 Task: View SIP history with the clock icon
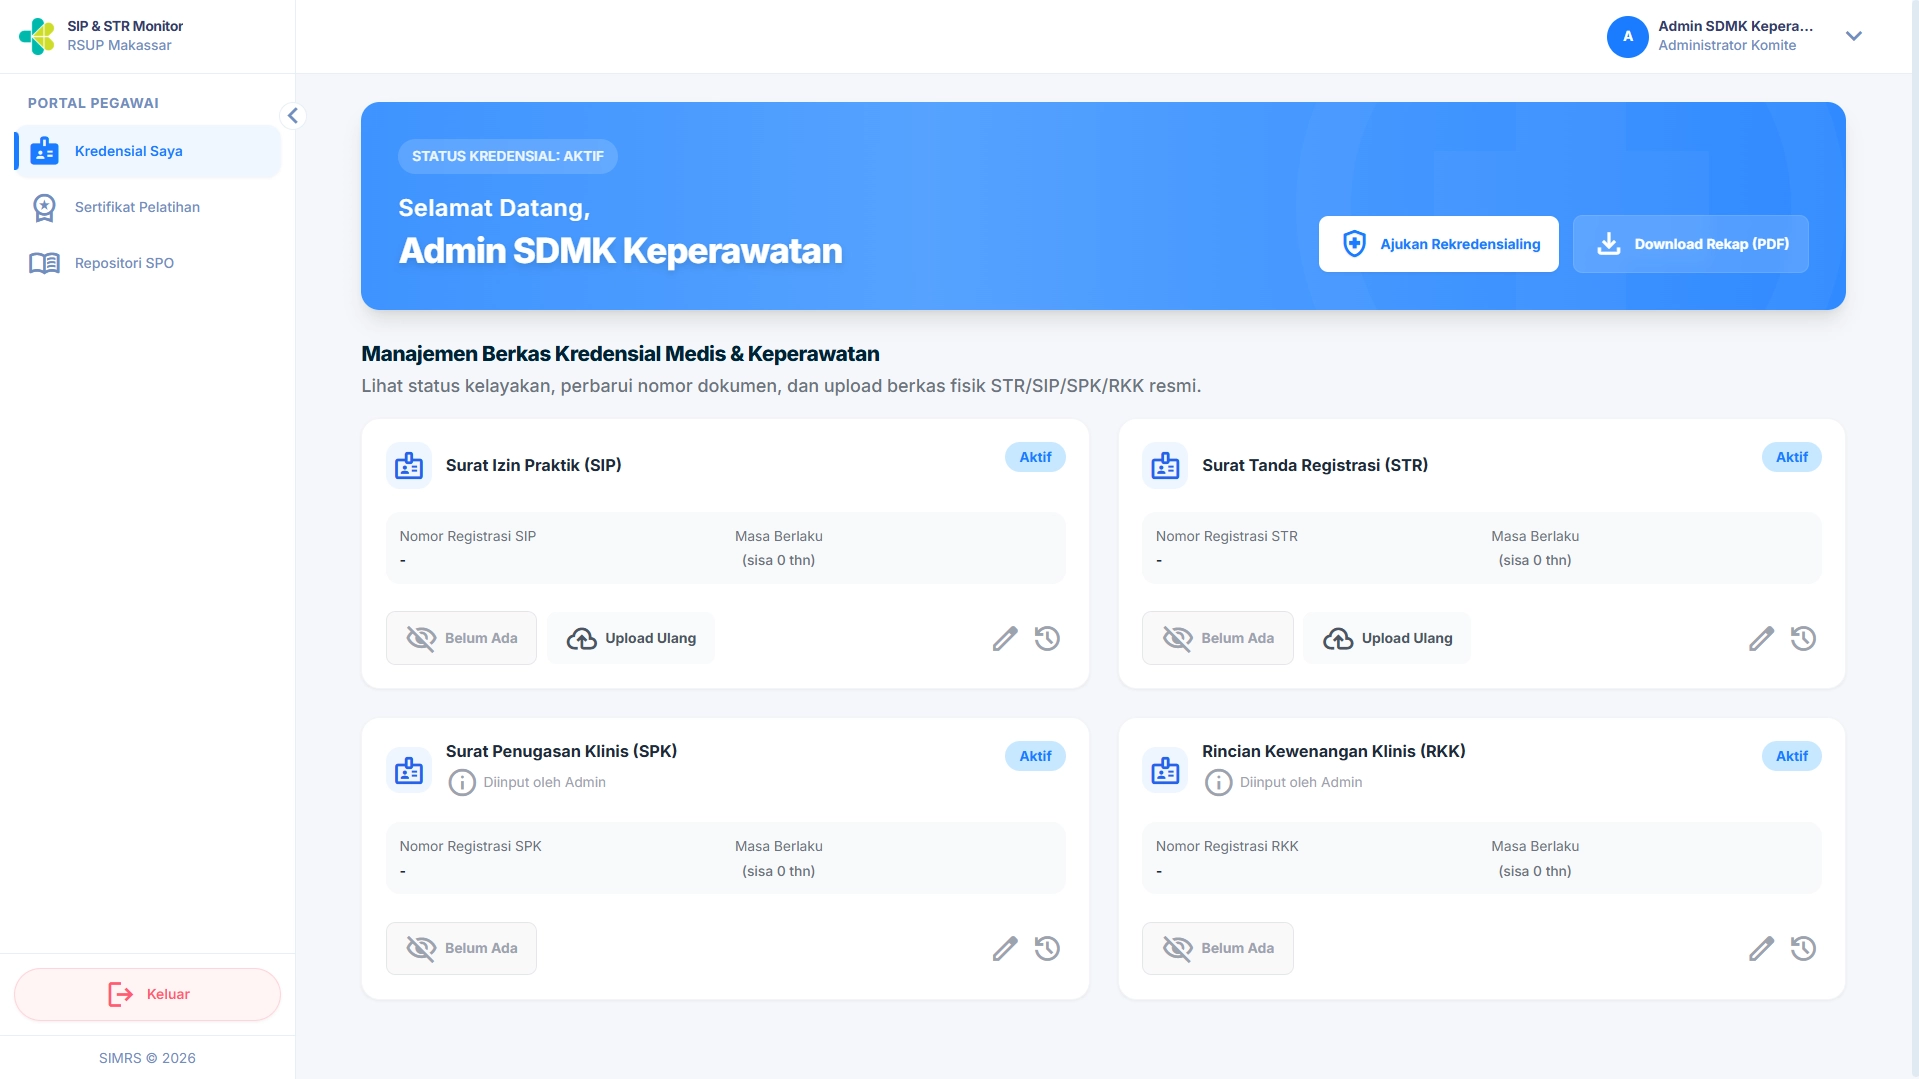tap(1047, 638)
